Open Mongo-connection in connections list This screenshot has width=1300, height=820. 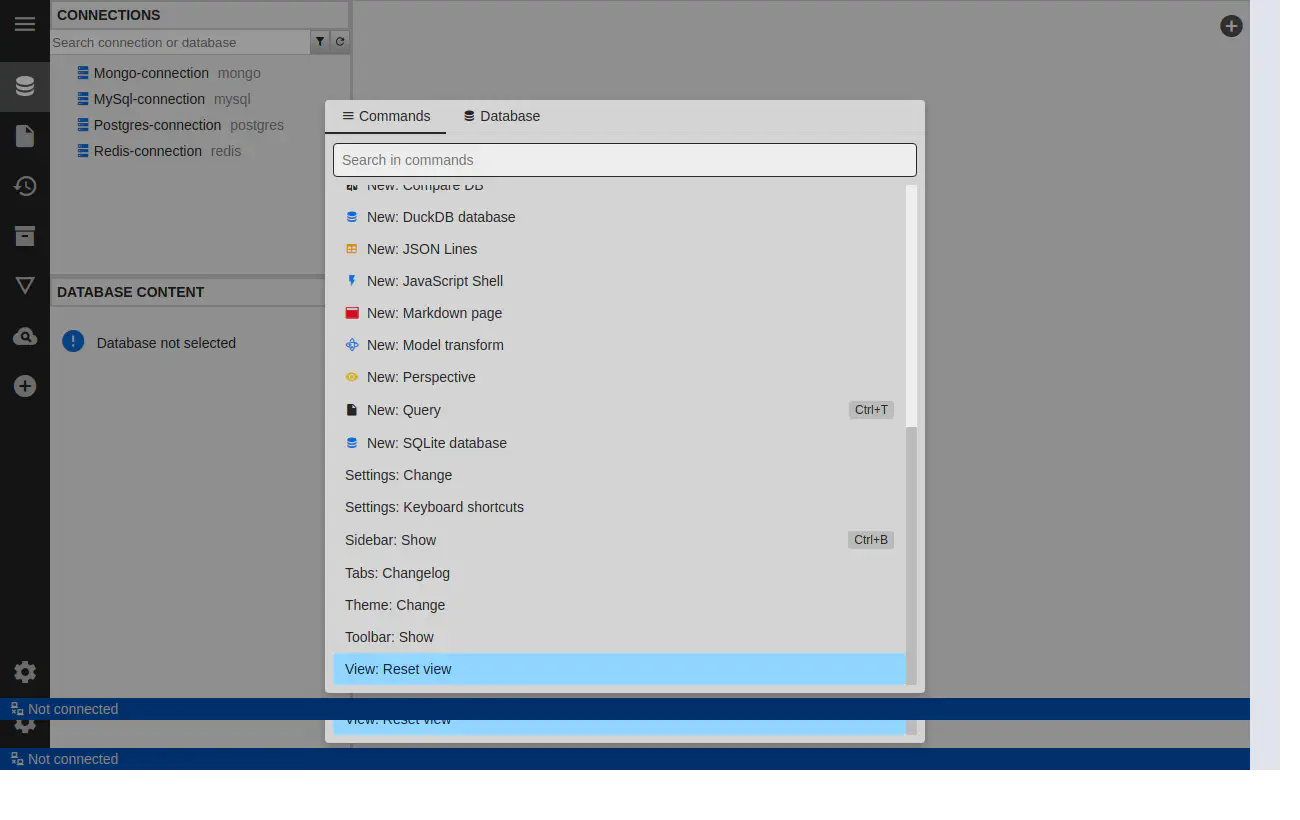pyautogui.click(x=151, y=73)
